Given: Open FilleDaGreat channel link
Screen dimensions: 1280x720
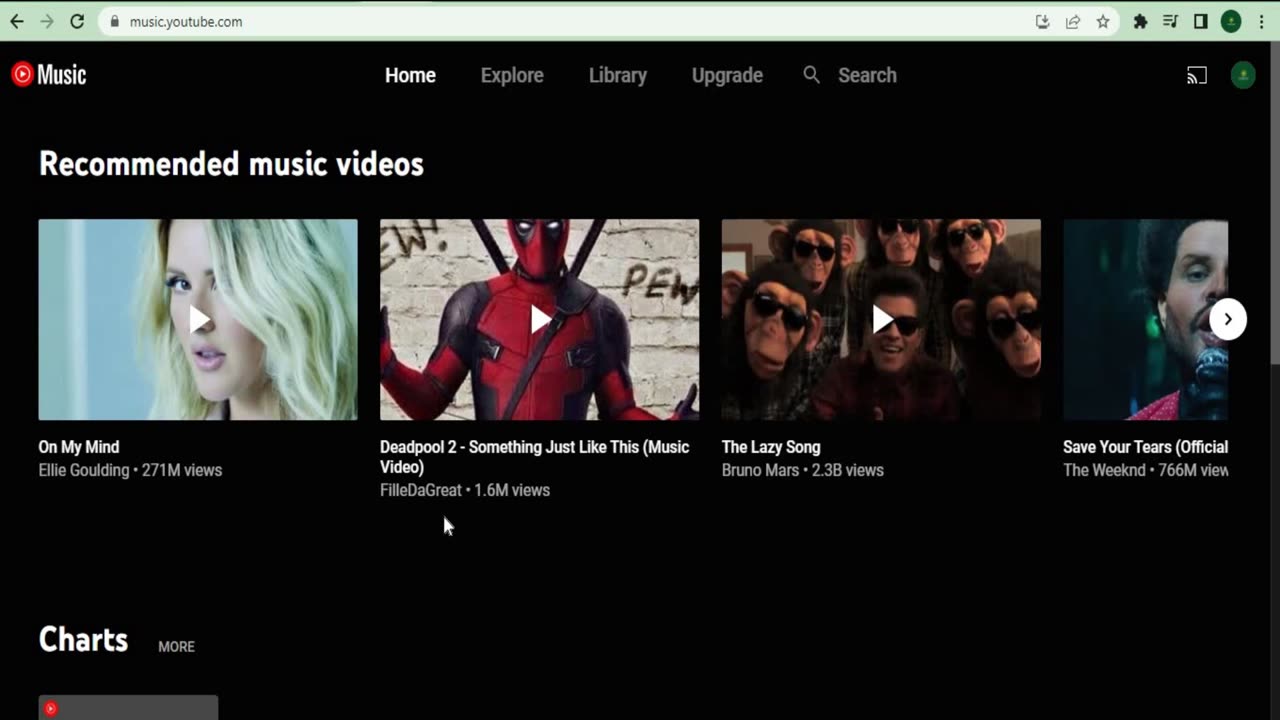Looking at the screenshot, I should click(x=421, y=490).
